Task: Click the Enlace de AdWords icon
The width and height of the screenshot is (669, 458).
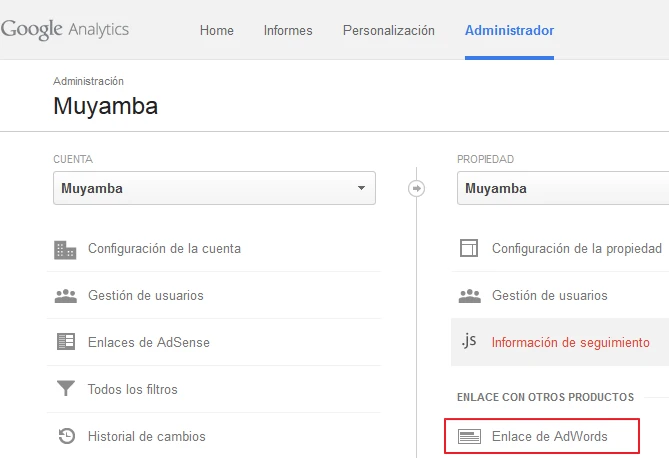Action: (x=469, y=436)
